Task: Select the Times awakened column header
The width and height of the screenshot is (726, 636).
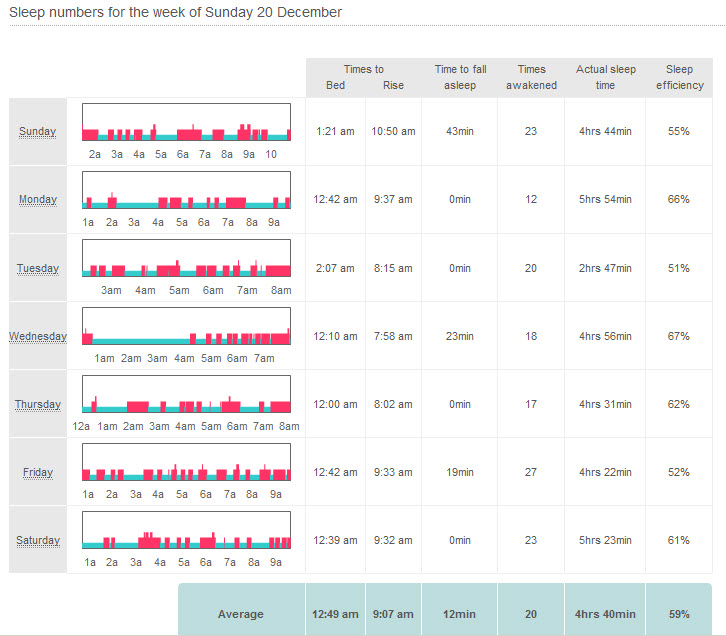Action: (x=531, y=77)
